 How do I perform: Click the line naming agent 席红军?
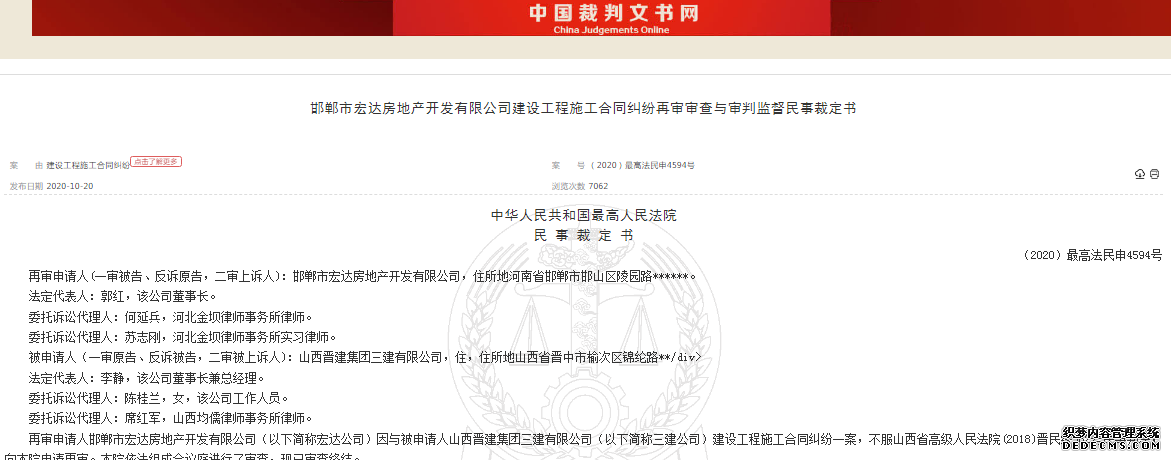(x=170, y=417)
